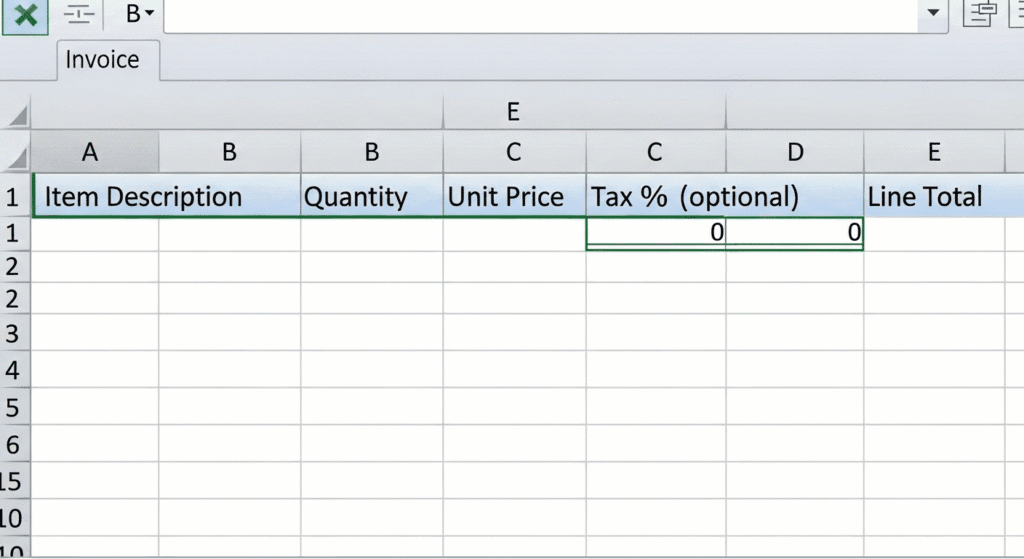Click the Unit Price header cell
This screenshot has height=559, width=1024.
tap(506, 197)
